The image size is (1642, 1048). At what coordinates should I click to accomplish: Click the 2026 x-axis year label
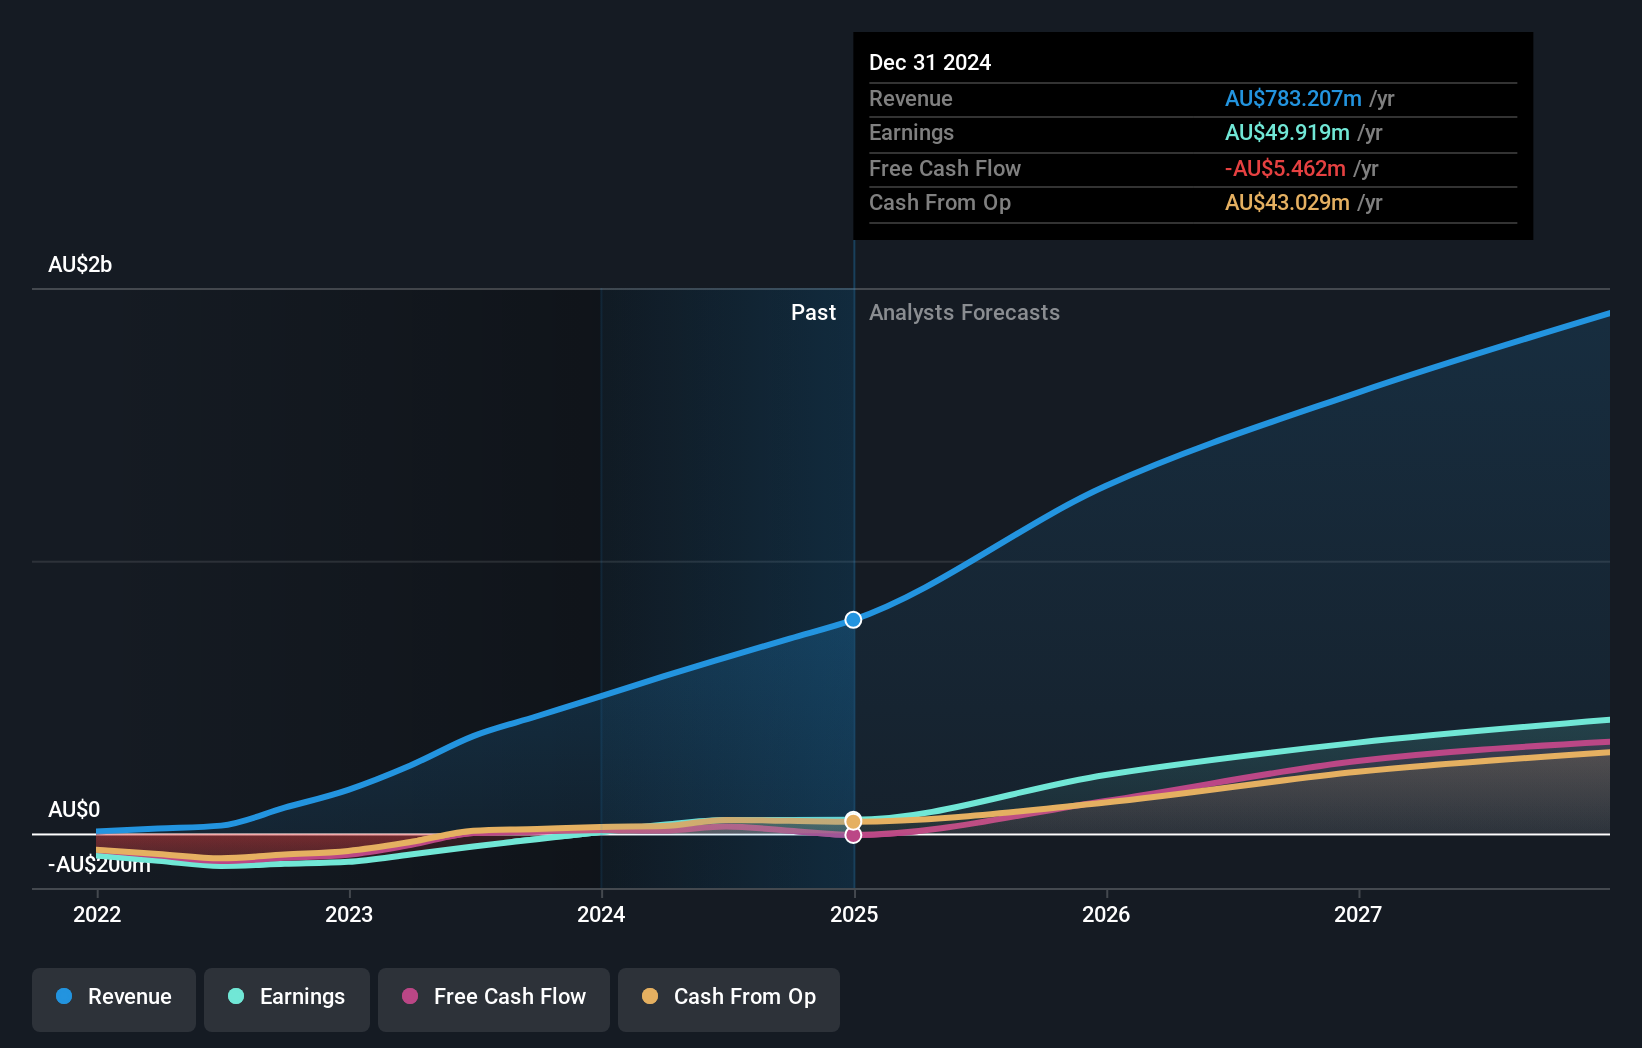click(1106, 914)
